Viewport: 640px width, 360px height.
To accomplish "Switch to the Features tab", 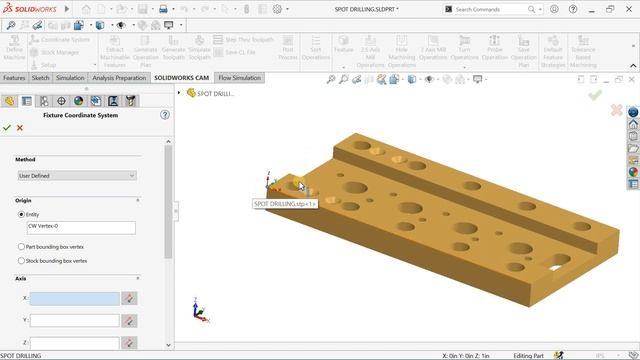I will click(x=14, y=78).
